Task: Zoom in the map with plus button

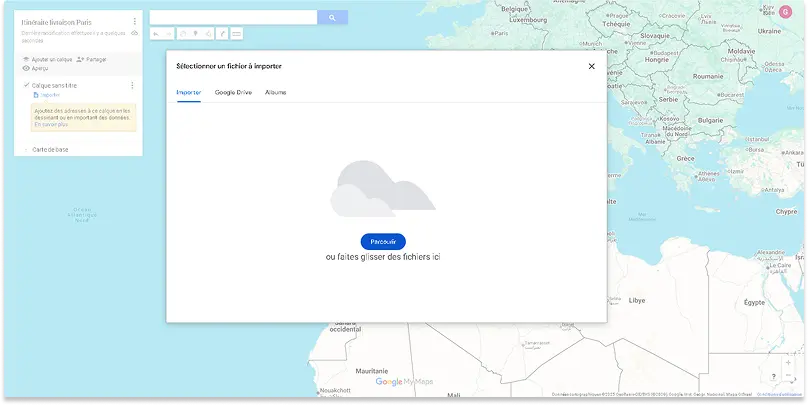Action: tap(788, 363)
